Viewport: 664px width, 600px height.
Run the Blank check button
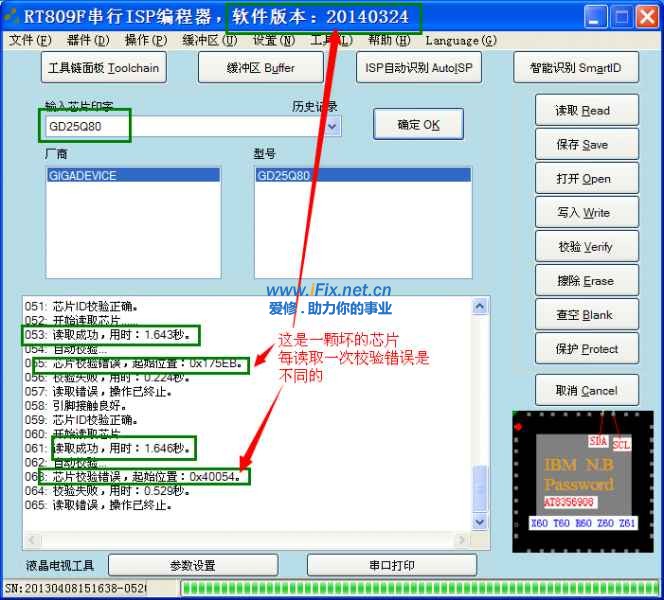(583, 315)
